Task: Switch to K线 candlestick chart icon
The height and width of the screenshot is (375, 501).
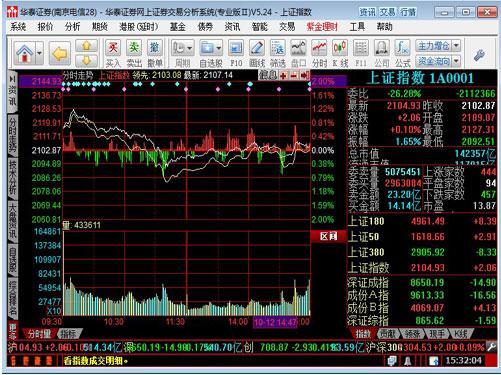Action: (340, 53)
